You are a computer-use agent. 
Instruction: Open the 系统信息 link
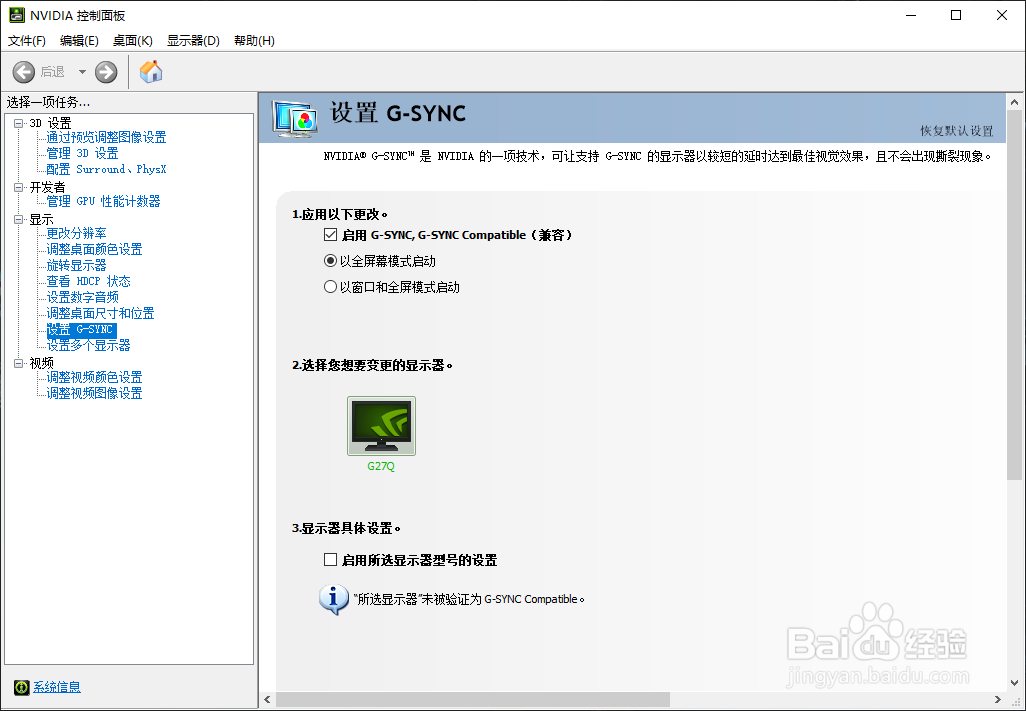[x=57, y=687]
